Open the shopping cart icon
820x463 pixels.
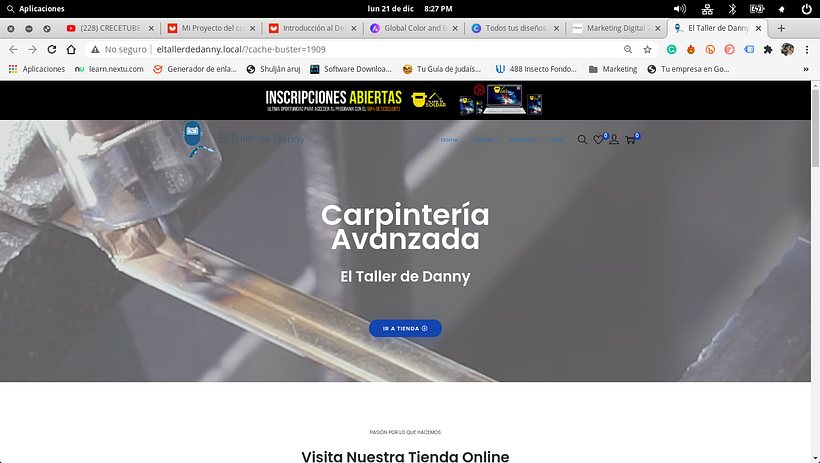[630, 140]
